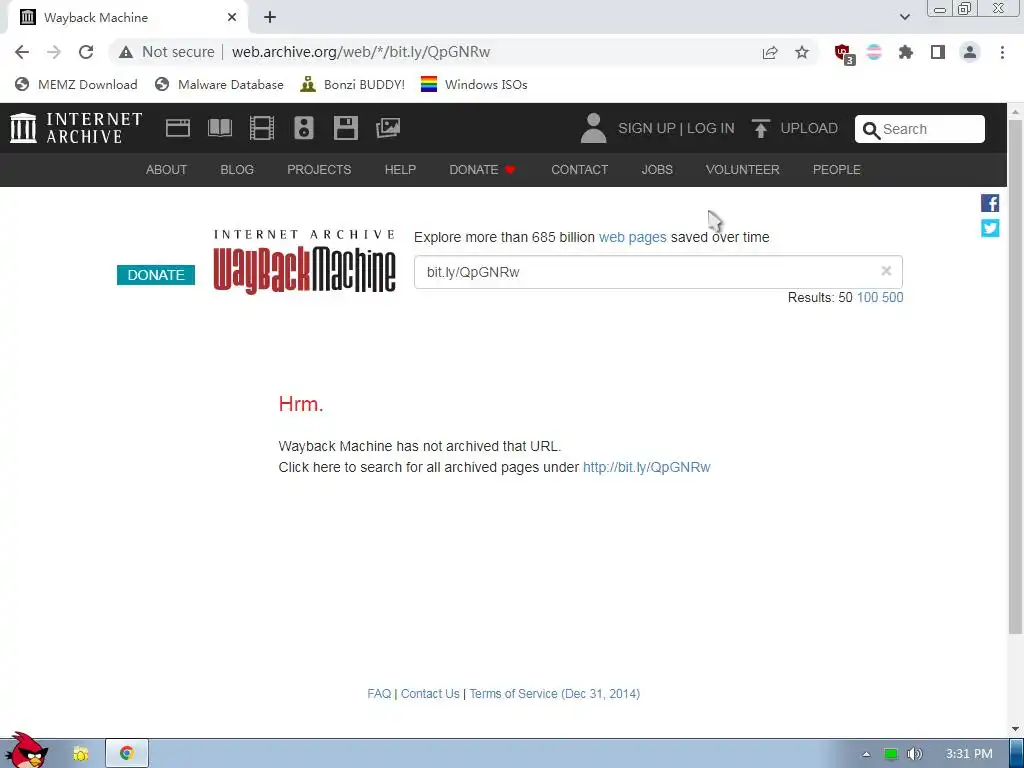Screen dimensions: 1024x768
Task: Open the Contact Us footer link
Action: click(x=430, y=694)
